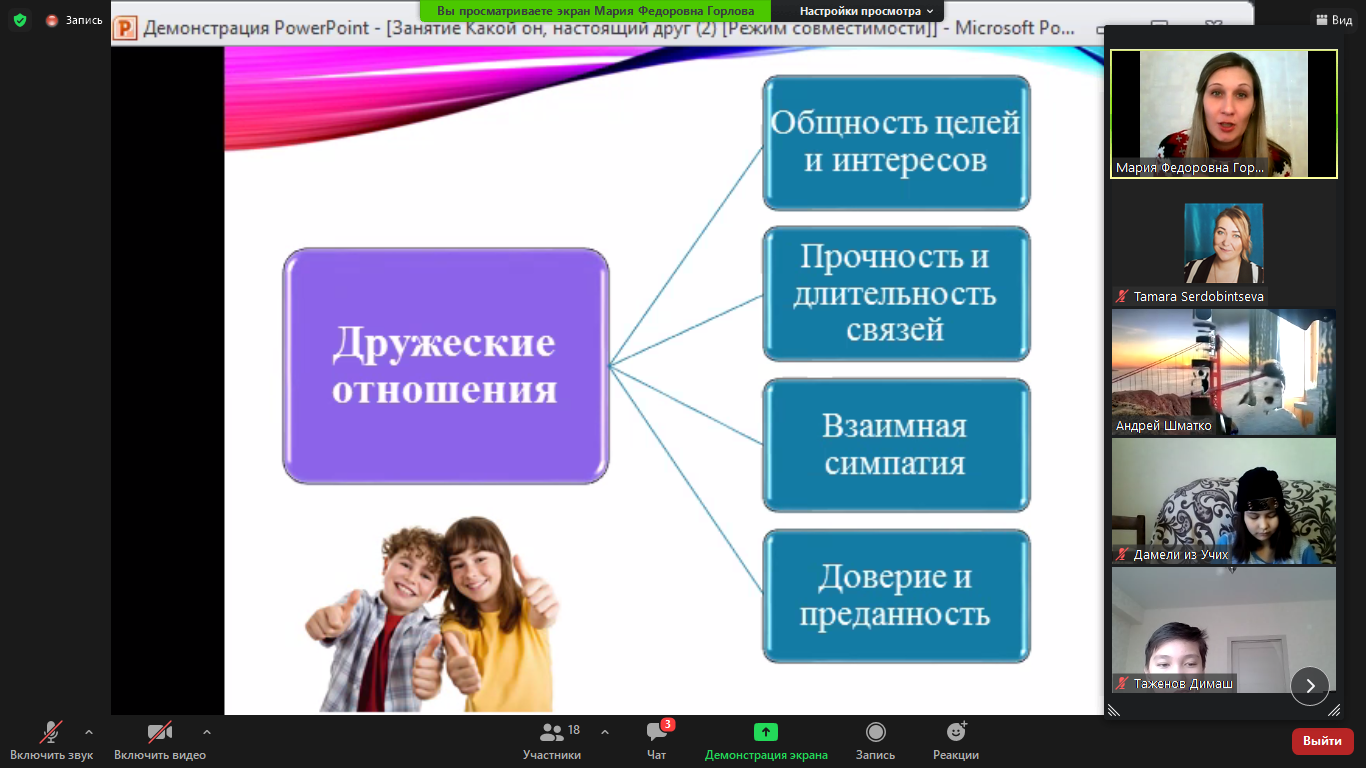The image size is (1366, 768).
Task: Click the Общность целей и интересов box
Action: click(896, 142)
